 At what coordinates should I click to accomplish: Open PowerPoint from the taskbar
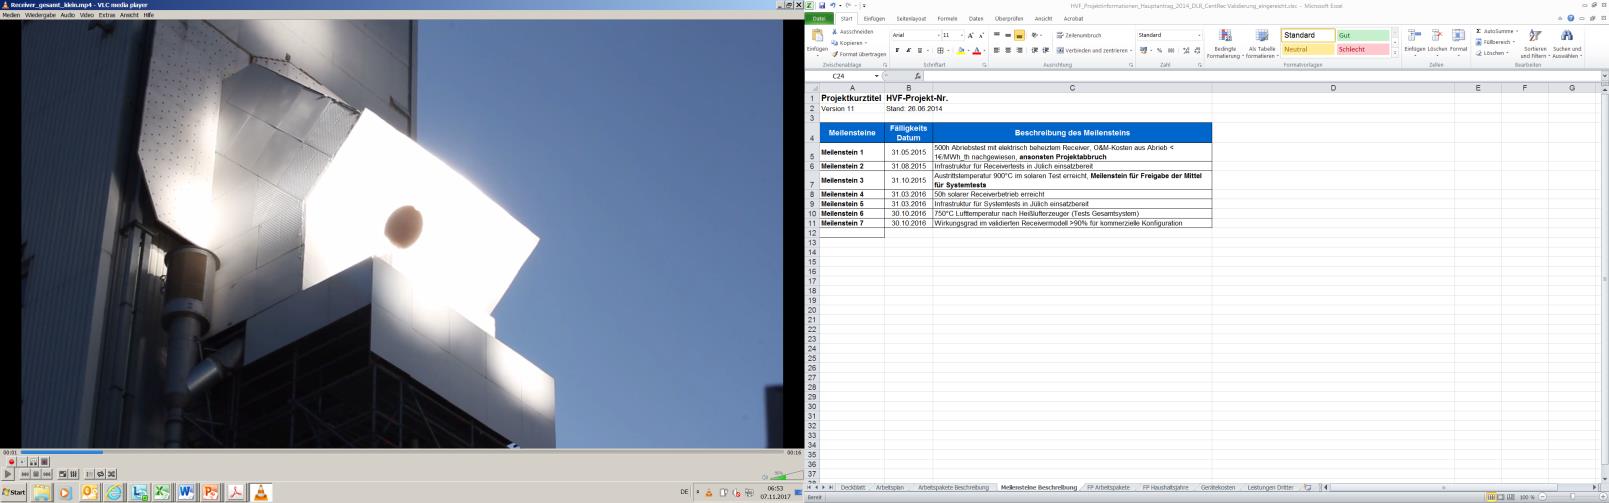(211, 492)
